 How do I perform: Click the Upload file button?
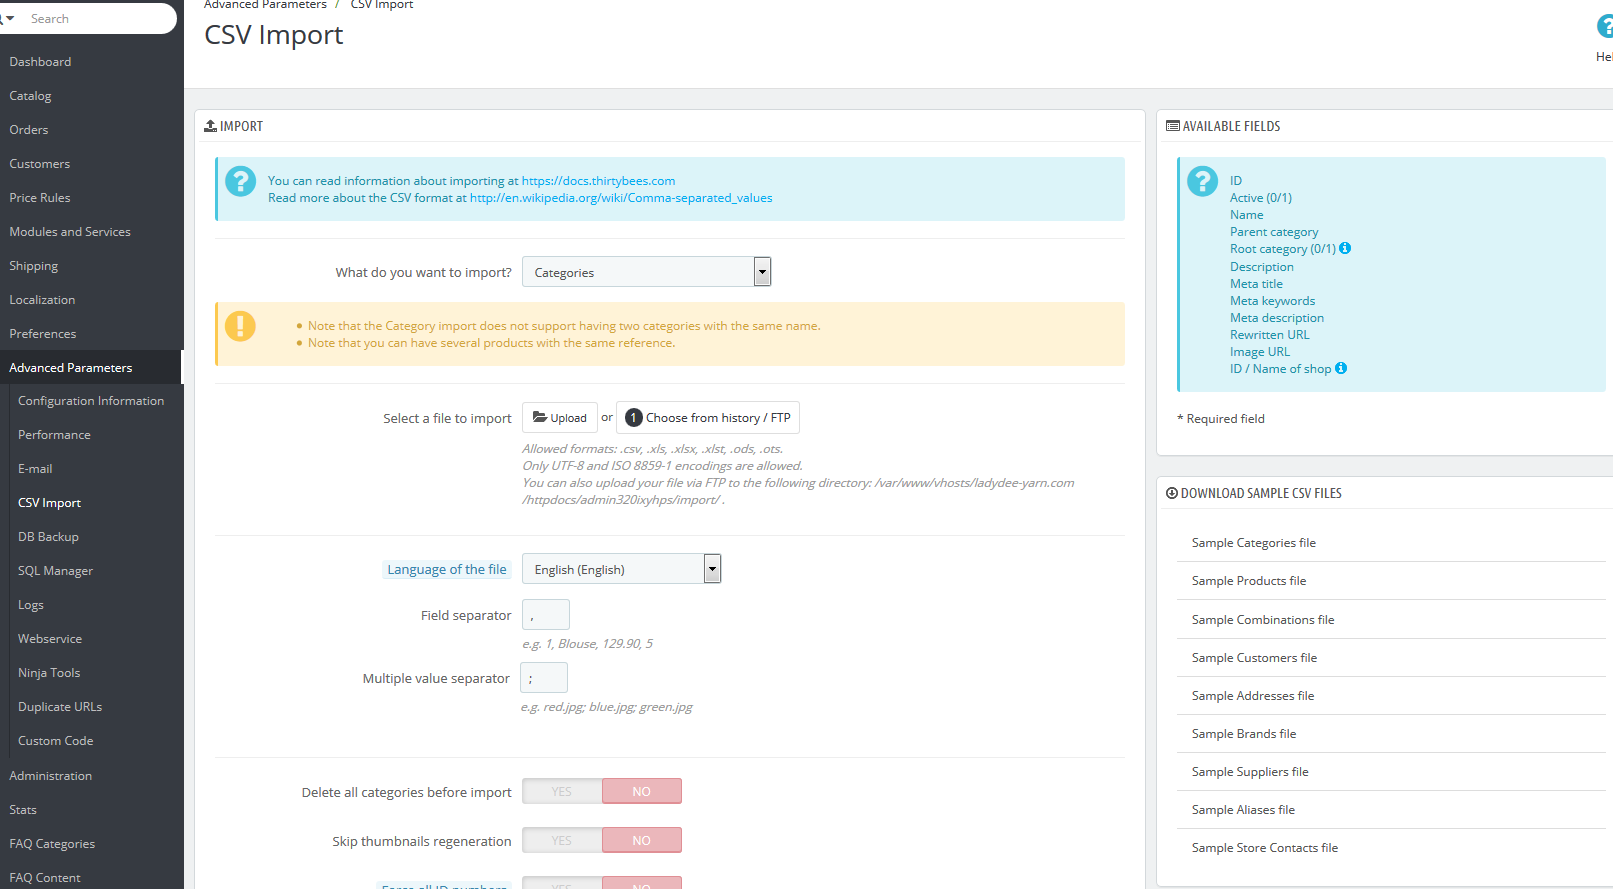[x=559, y=418]
